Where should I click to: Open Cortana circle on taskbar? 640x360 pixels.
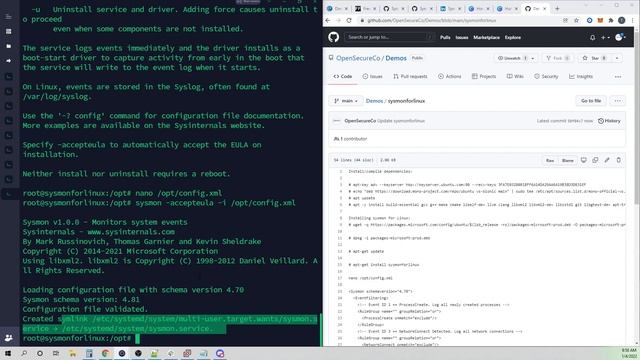40,353
